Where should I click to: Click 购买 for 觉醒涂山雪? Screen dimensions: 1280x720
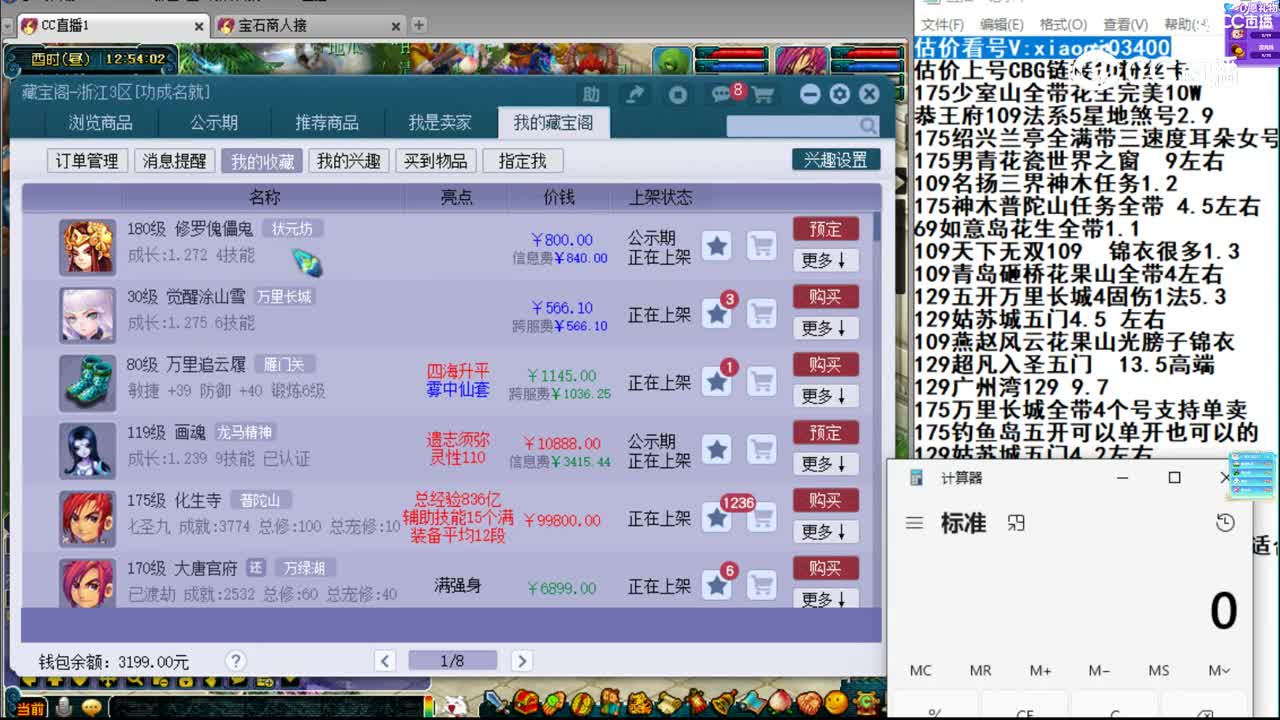[826, 297]
